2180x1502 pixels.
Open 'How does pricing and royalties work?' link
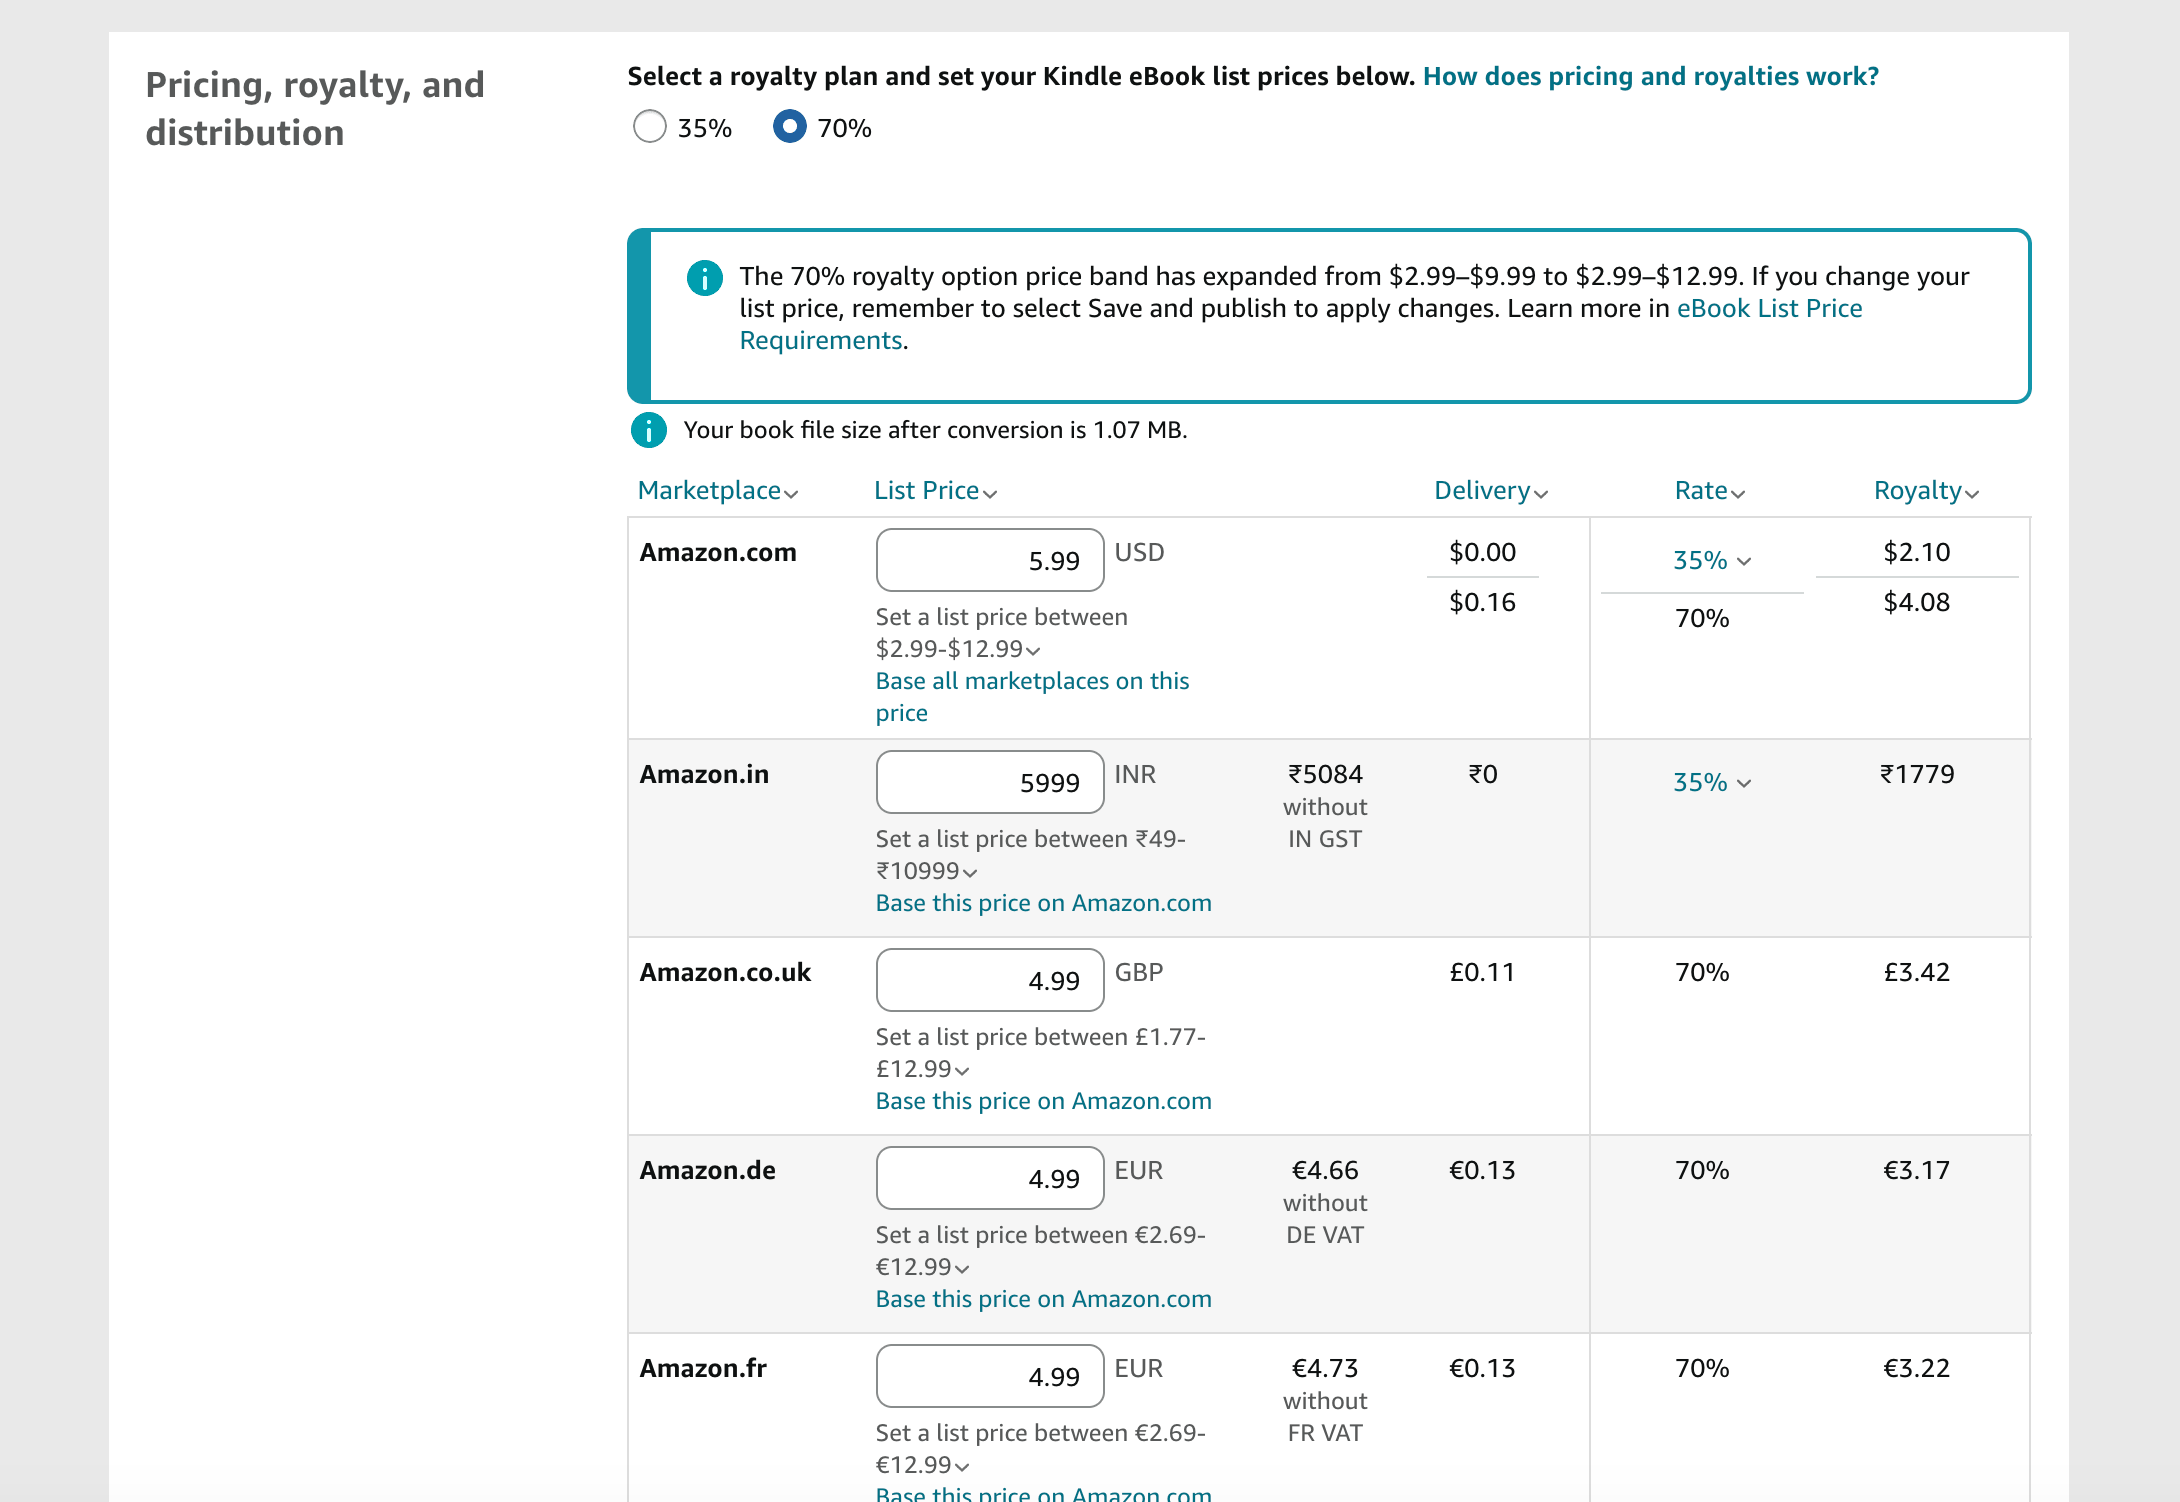(1651, 77)
